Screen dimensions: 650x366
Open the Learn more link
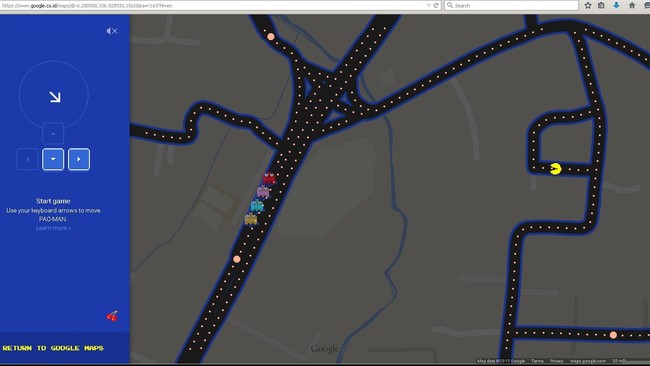click(x=53, y=228)
